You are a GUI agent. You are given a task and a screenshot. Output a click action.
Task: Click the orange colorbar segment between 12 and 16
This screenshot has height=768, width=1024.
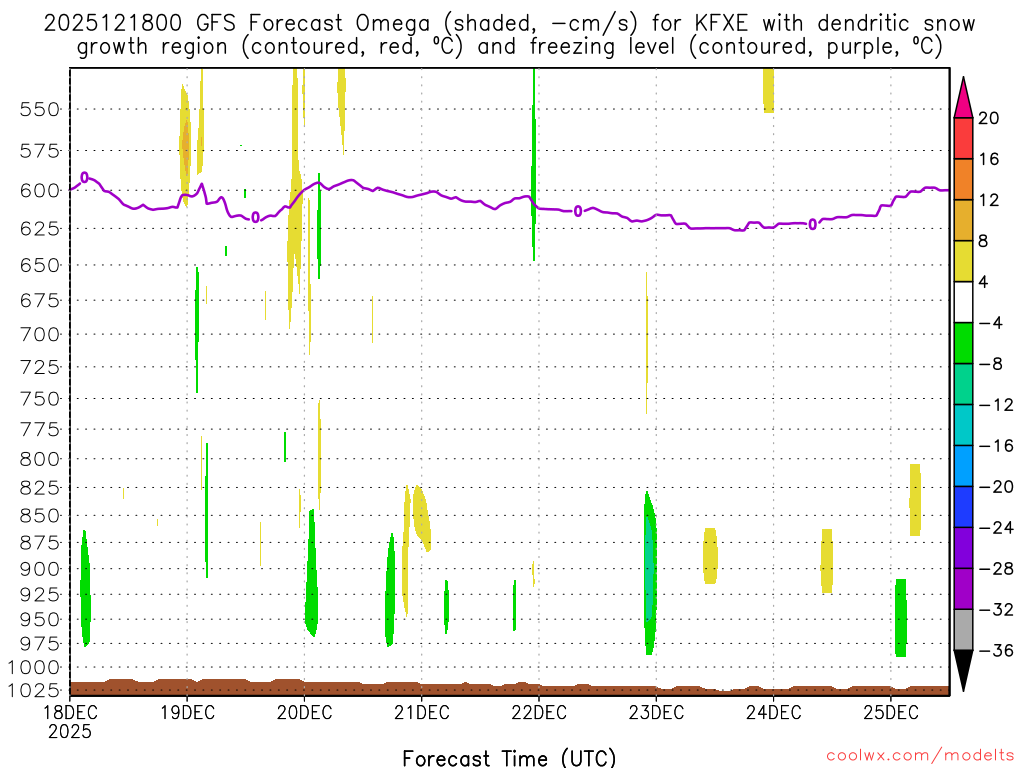point(963,180)
